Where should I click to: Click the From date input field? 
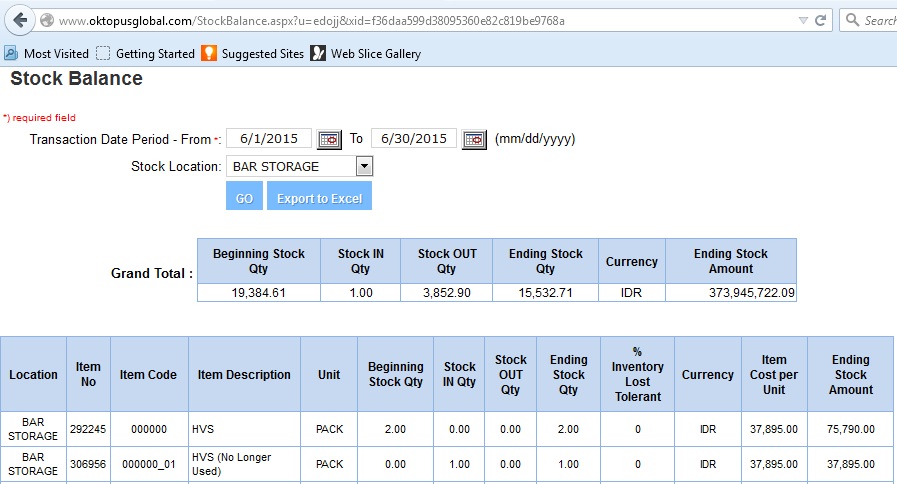(269, 138)
